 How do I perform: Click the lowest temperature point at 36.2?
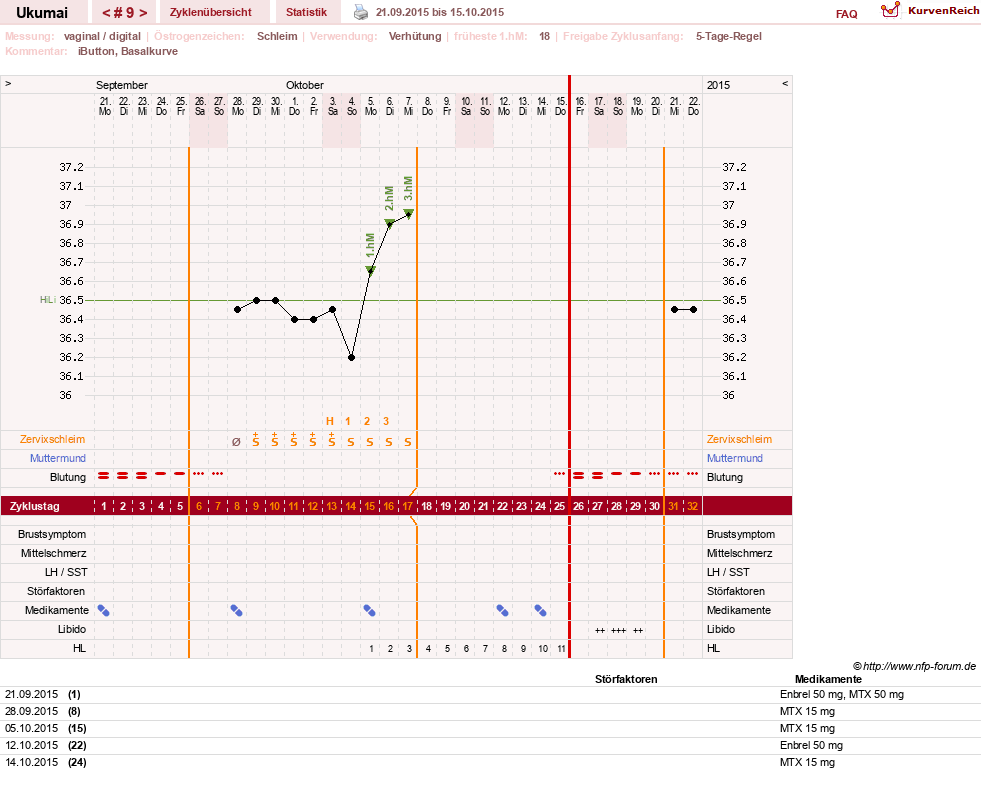[352, 357]
